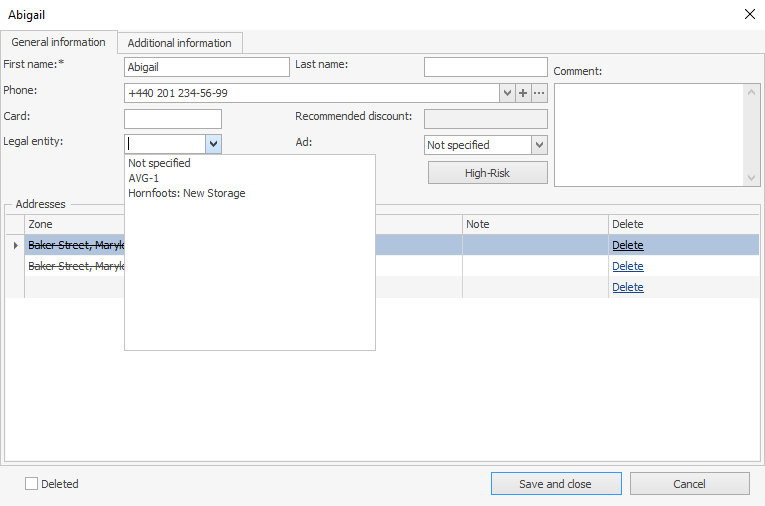Screen dimensions: 765x506
Task: Close the Abigail dialog window
Action: tap(750, 14)
